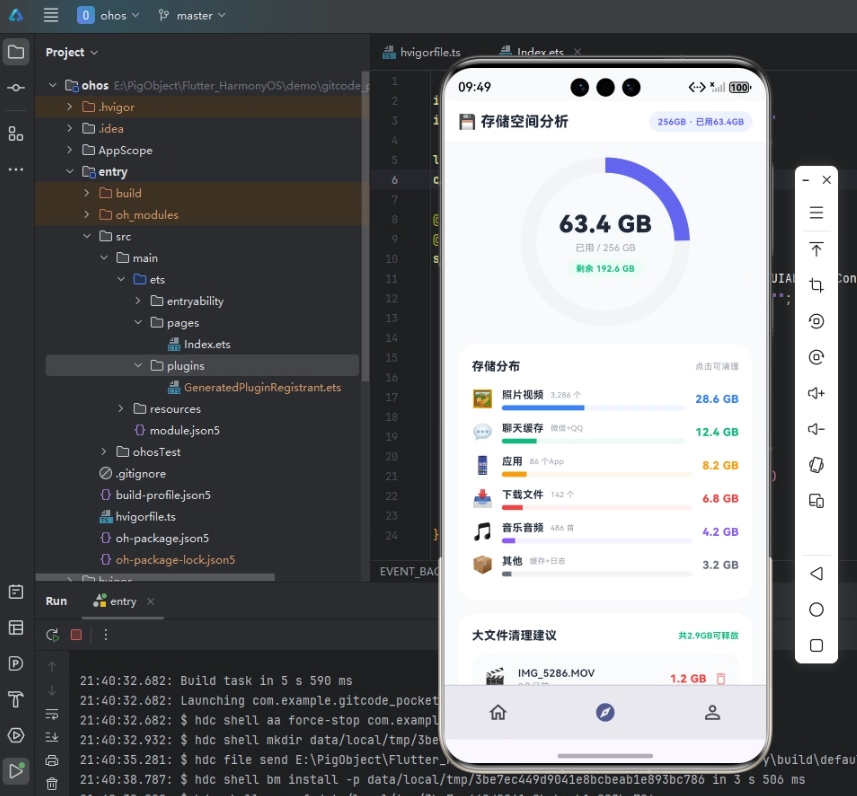Open Index.ets in project tree

[199, 344]
